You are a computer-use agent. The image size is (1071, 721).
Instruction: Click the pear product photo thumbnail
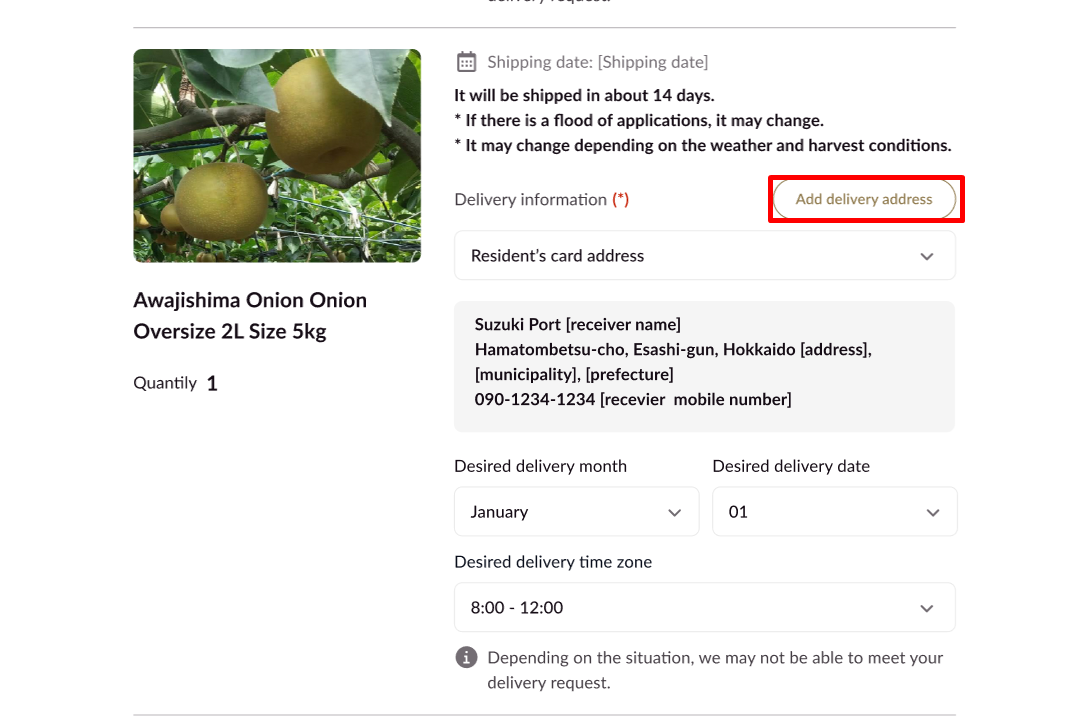pos(277,156)
